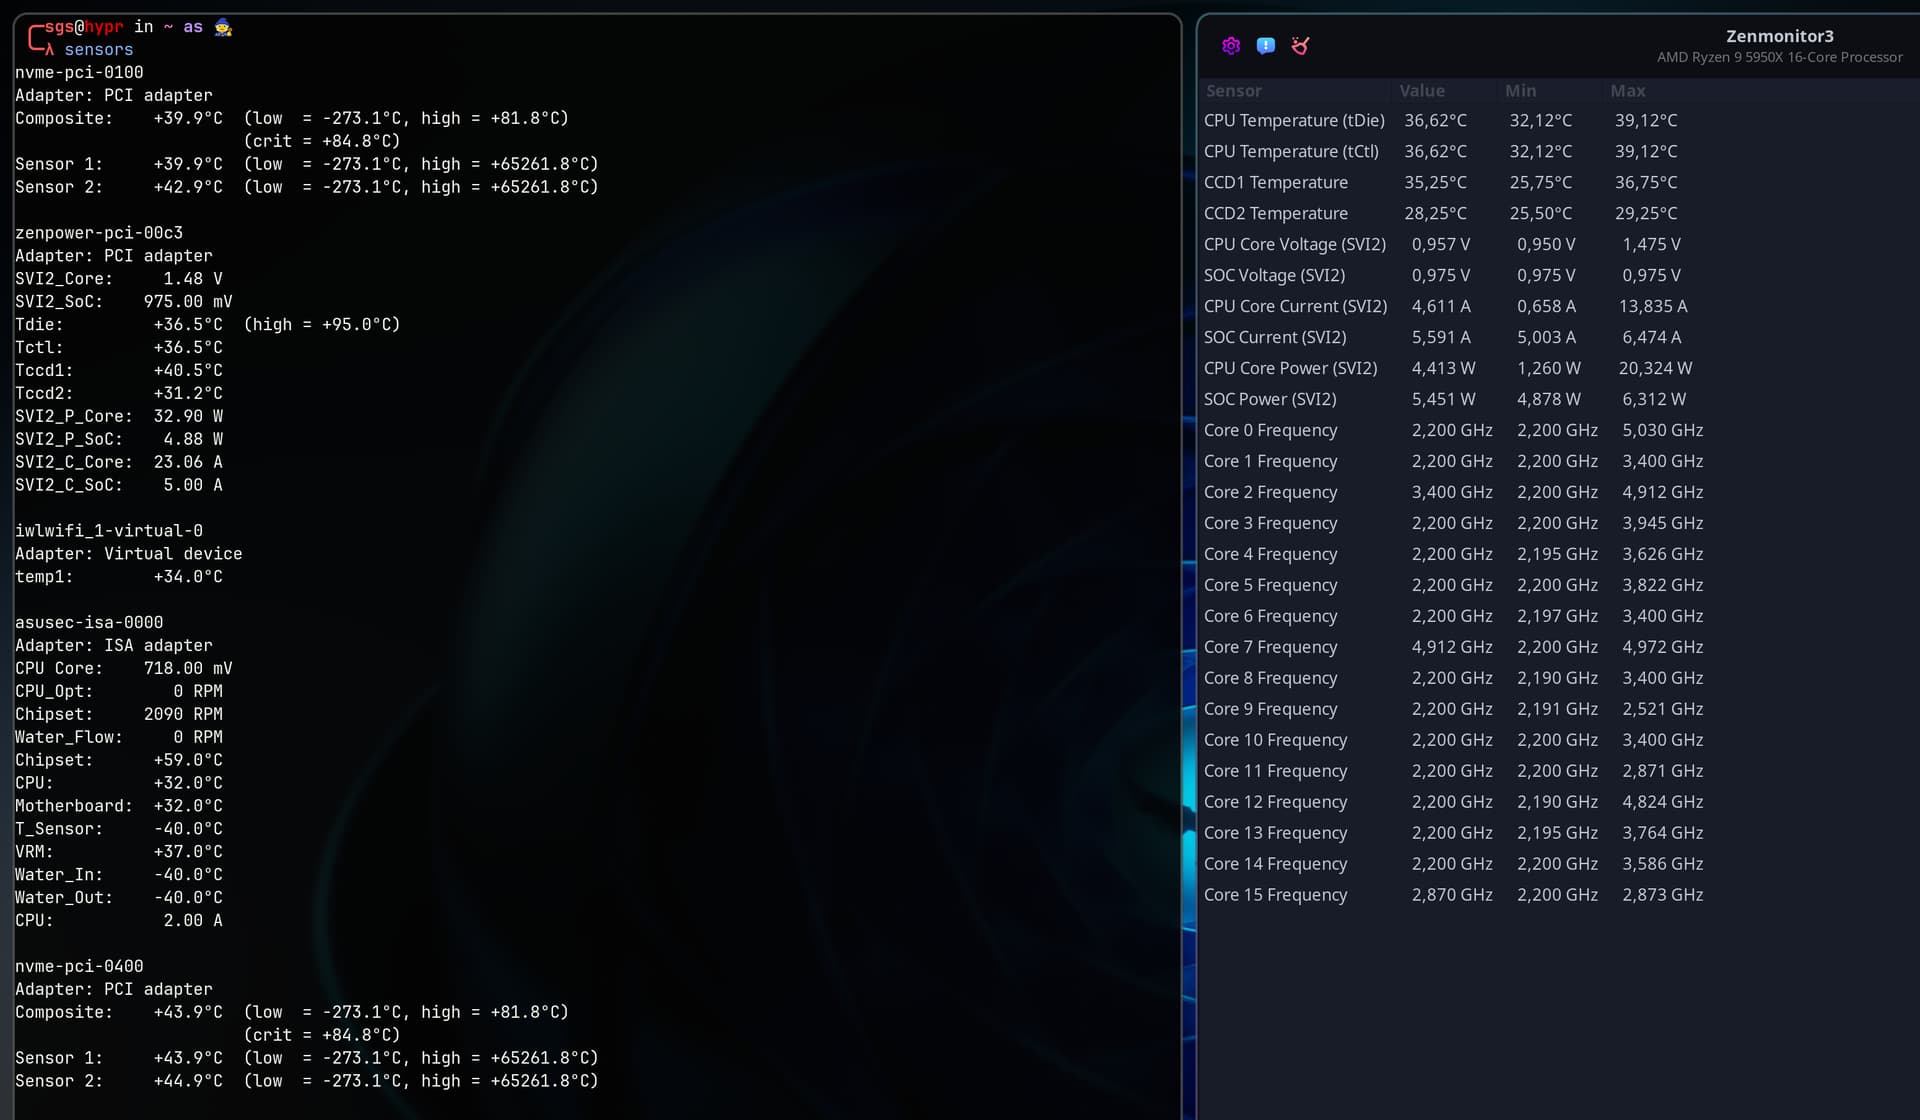Select the CPU Core Power (SVI2) row
Viewport: 1920px width, 1120px height.
tap(1291, 368)
